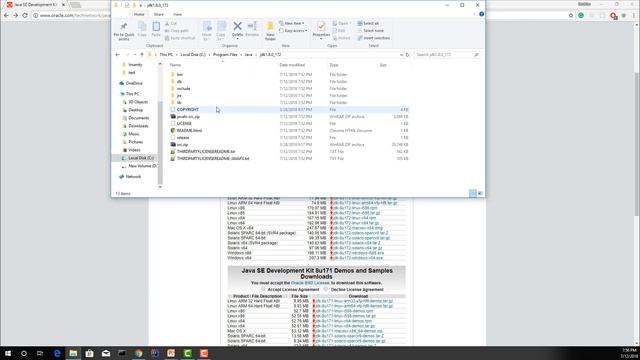Click Invert selection in ribbon
Viewport: 640px width, 360px height.
click(x=373, y=38)
